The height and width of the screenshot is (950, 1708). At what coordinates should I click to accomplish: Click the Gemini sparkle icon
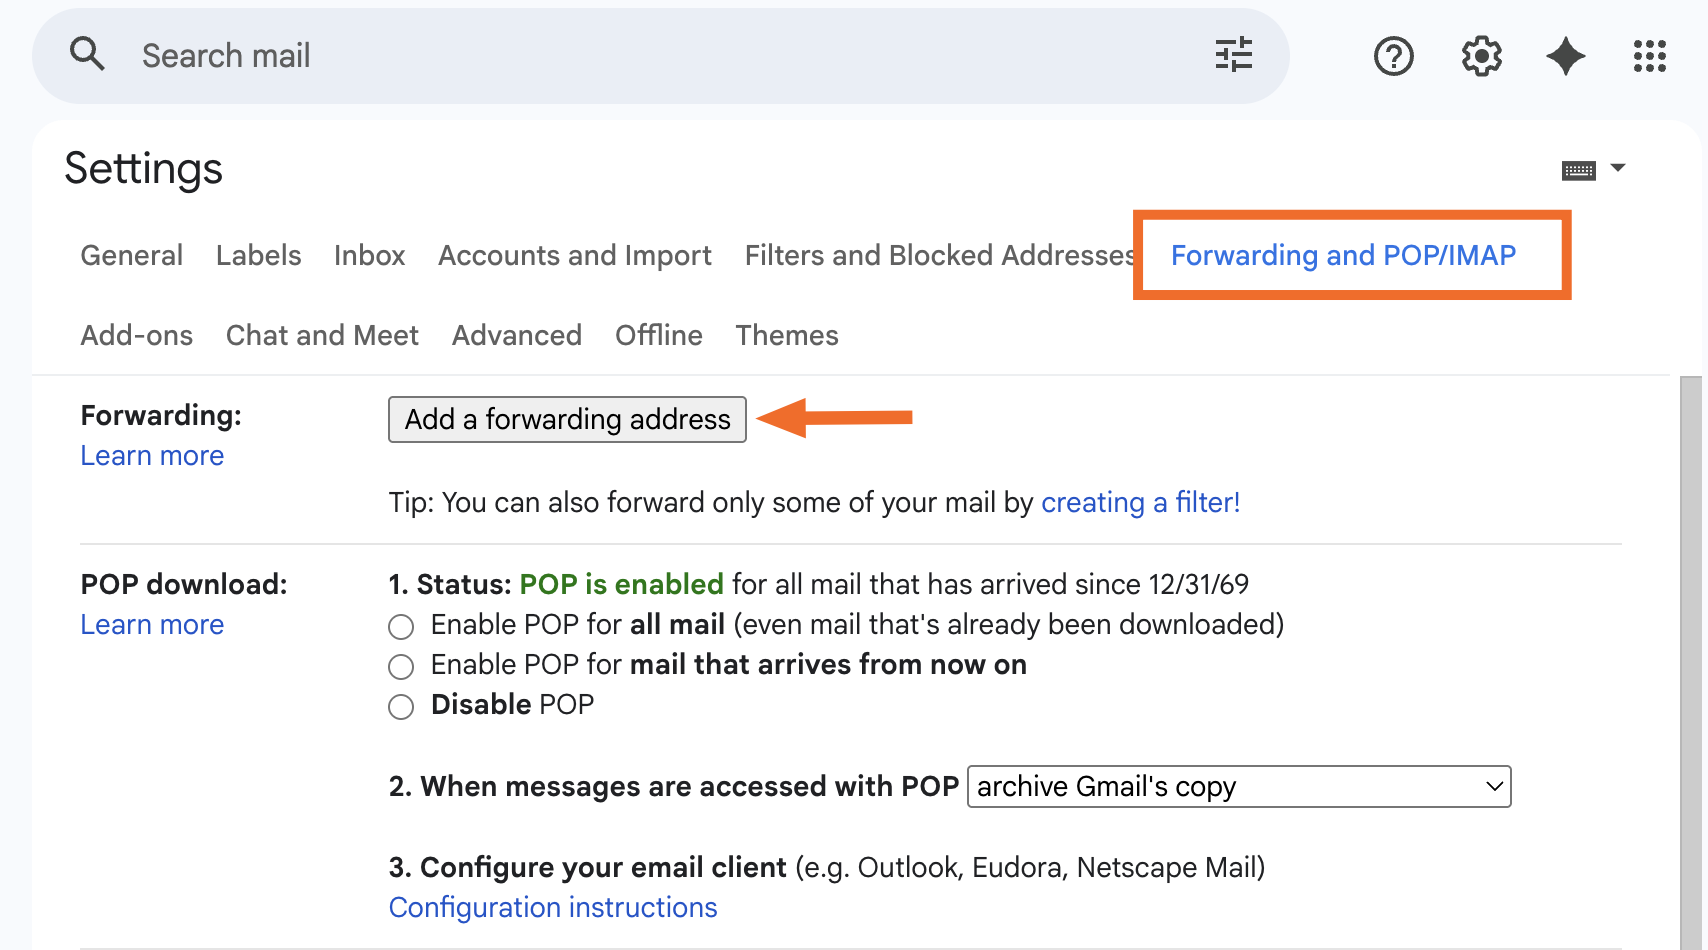coord(1565,56)
